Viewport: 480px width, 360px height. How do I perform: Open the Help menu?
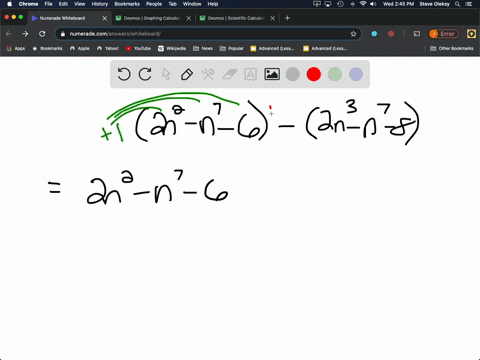[x=213, y=4]
